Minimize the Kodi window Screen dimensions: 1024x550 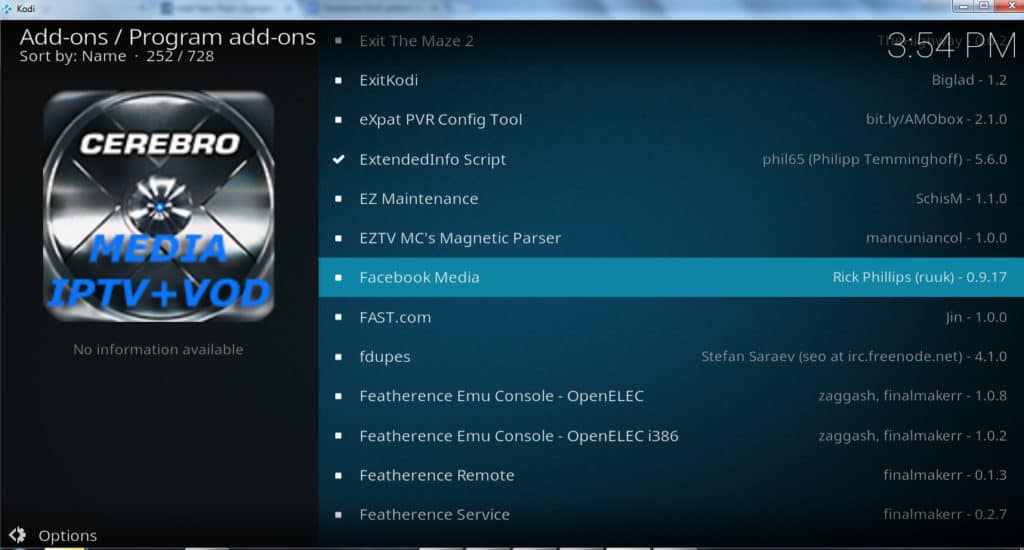pyautogui.click(x=963, y=5)
